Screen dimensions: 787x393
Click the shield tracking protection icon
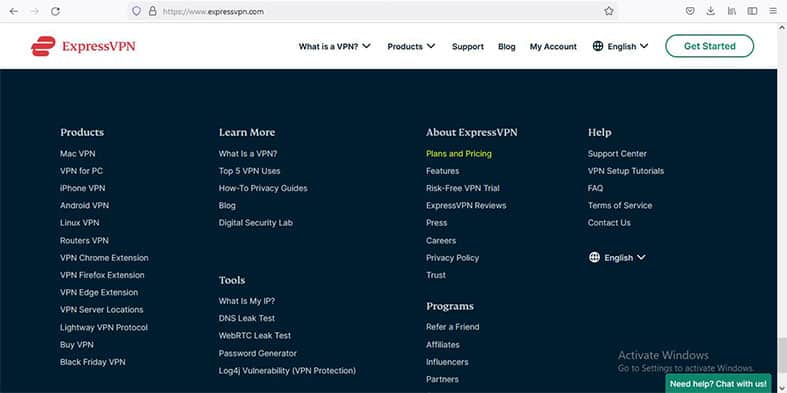tap(137, 11)
